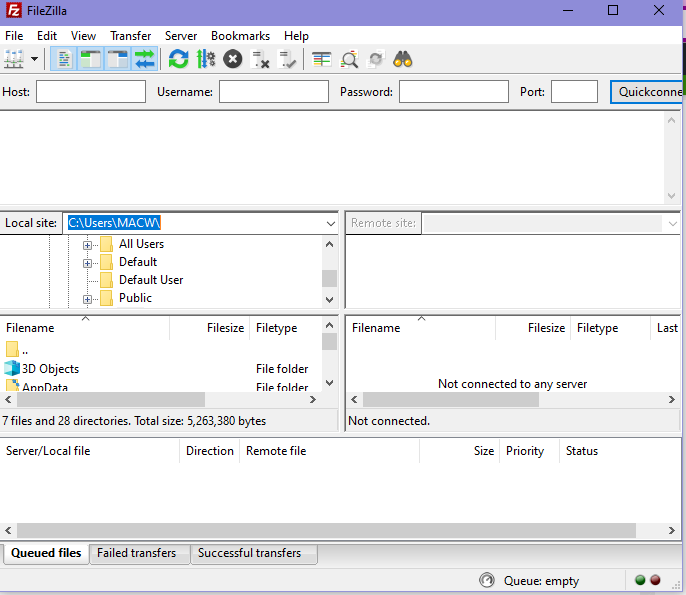Focus the Port input field
This screenshot has width=686, height=595.
pos(574,91)
